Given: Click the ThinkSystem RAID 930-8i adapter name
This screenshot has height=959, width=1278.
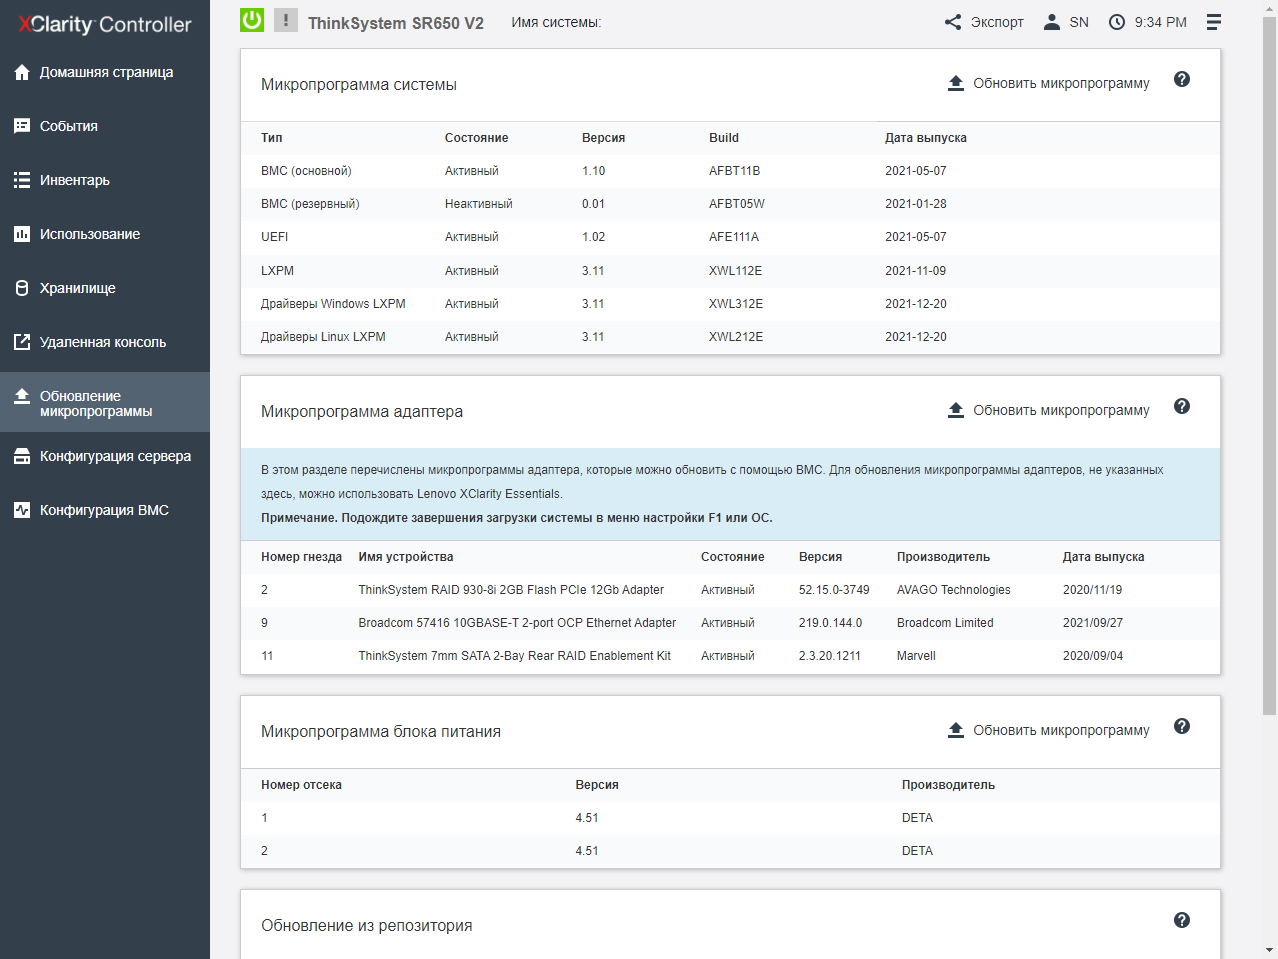Looking at the screenshot, I should click(511, 590).
